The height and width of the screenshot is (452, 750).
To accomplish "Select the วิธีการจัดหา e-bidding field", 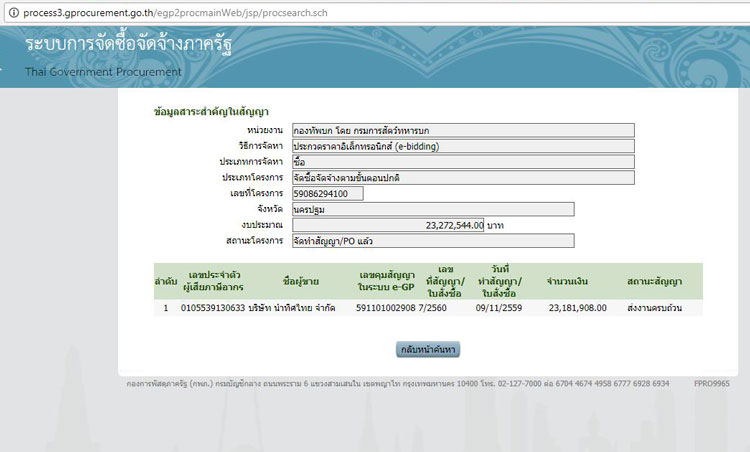I will pos(462,146).
